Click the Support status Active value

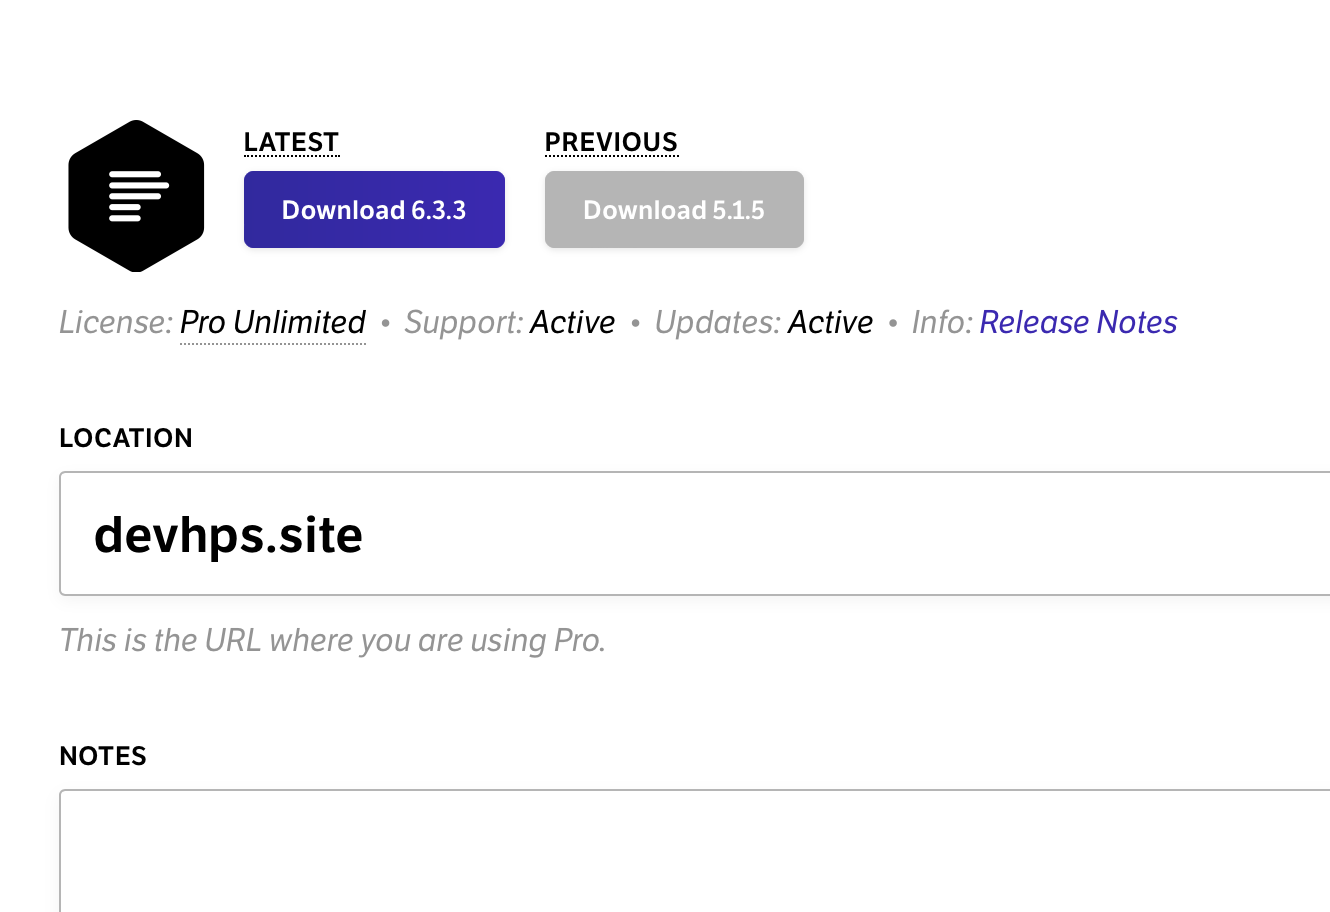point(572,322)
